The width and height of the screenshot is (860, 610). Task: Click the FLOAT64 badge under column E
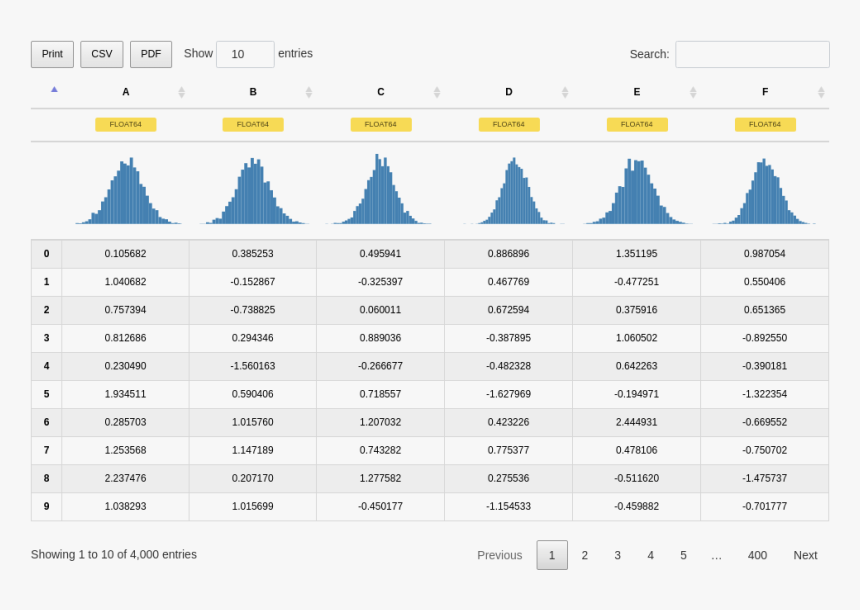[636, 124]
